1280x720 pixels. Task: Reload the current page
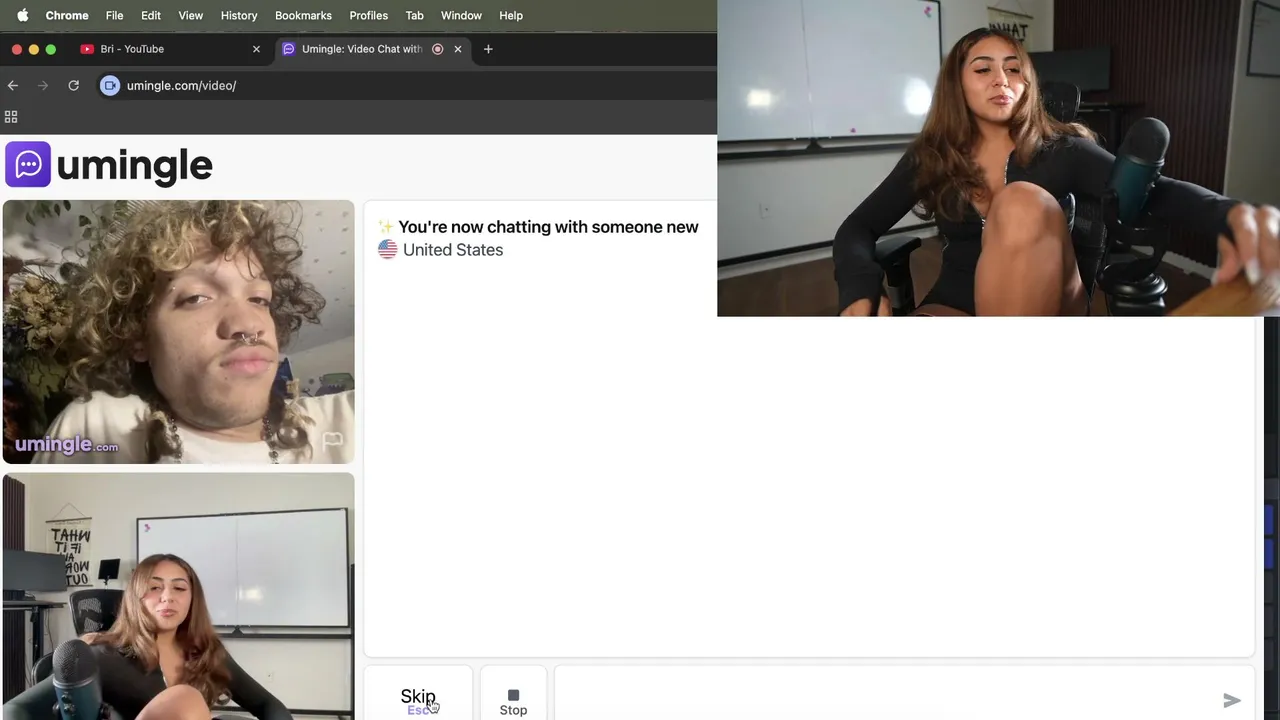coord(73,86)
